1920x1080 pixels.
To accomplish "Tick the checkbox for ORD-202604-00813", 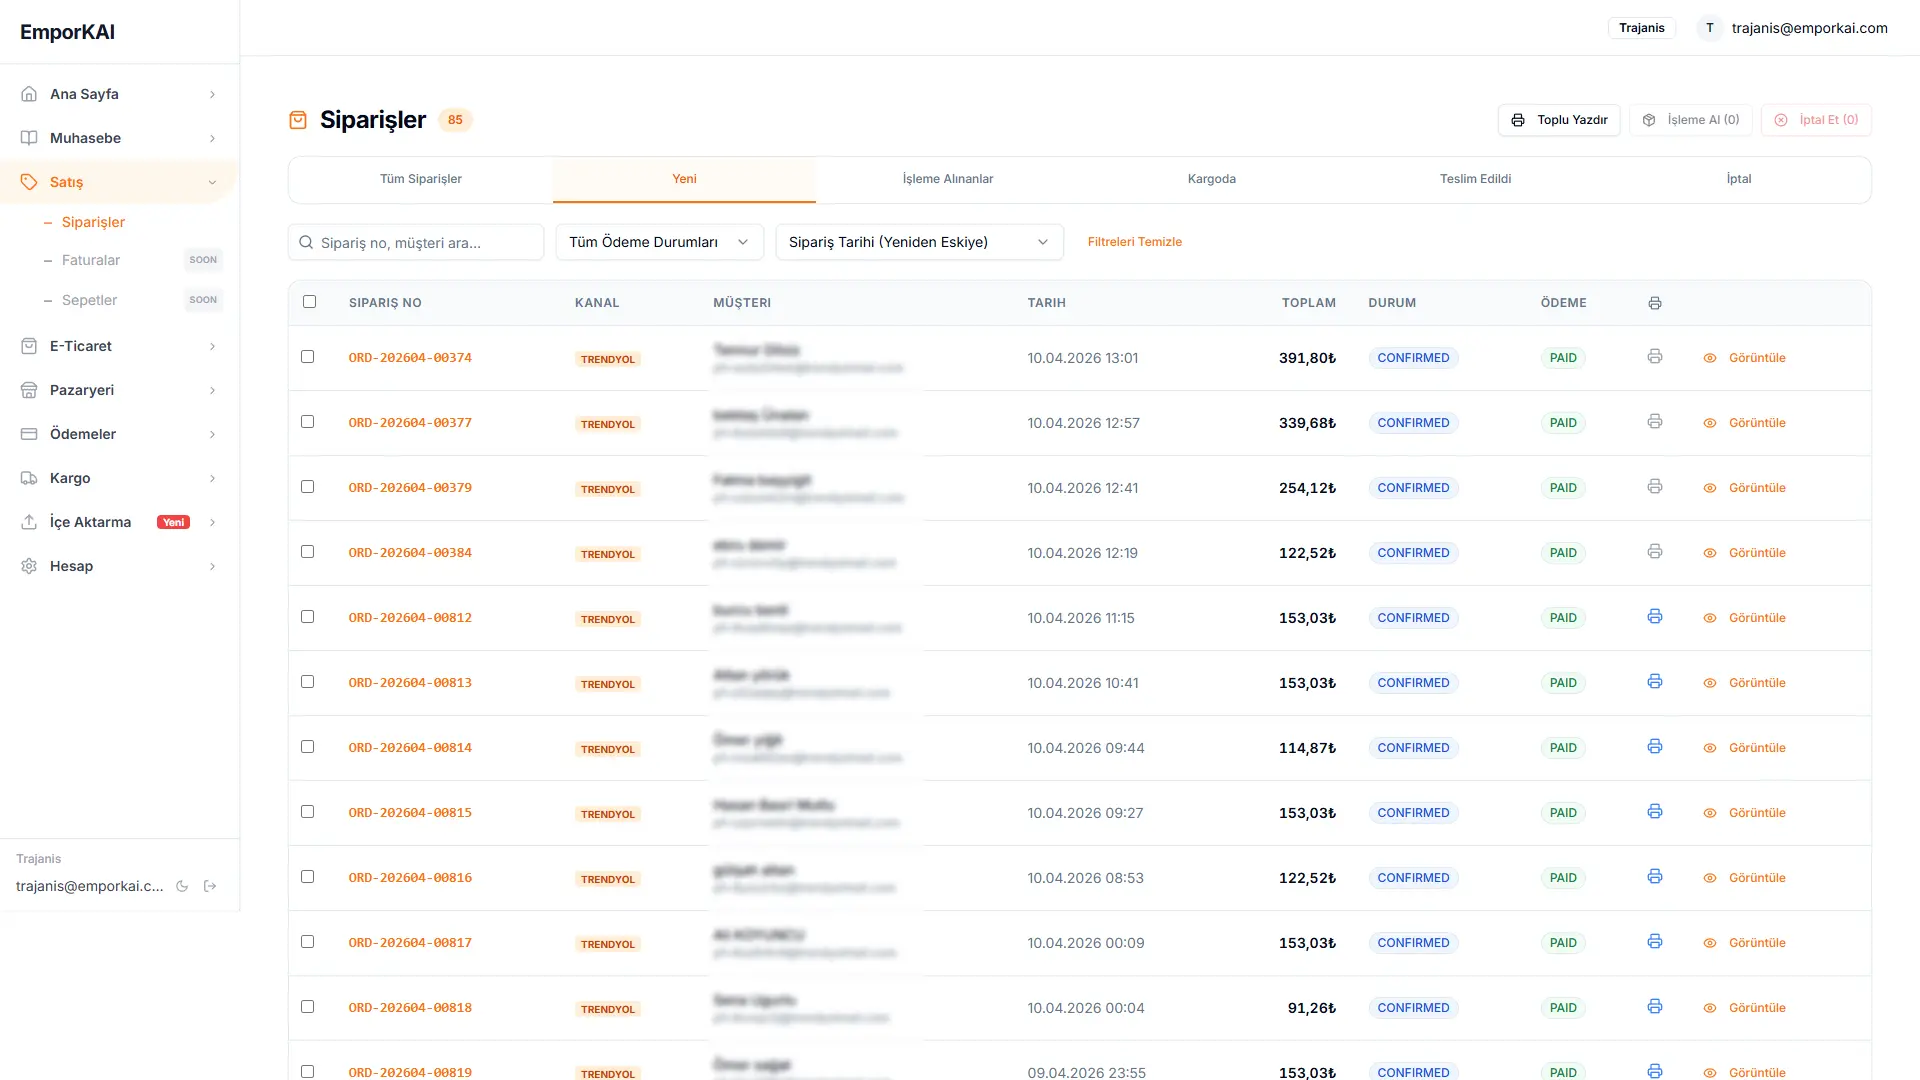I will point(307,682).
